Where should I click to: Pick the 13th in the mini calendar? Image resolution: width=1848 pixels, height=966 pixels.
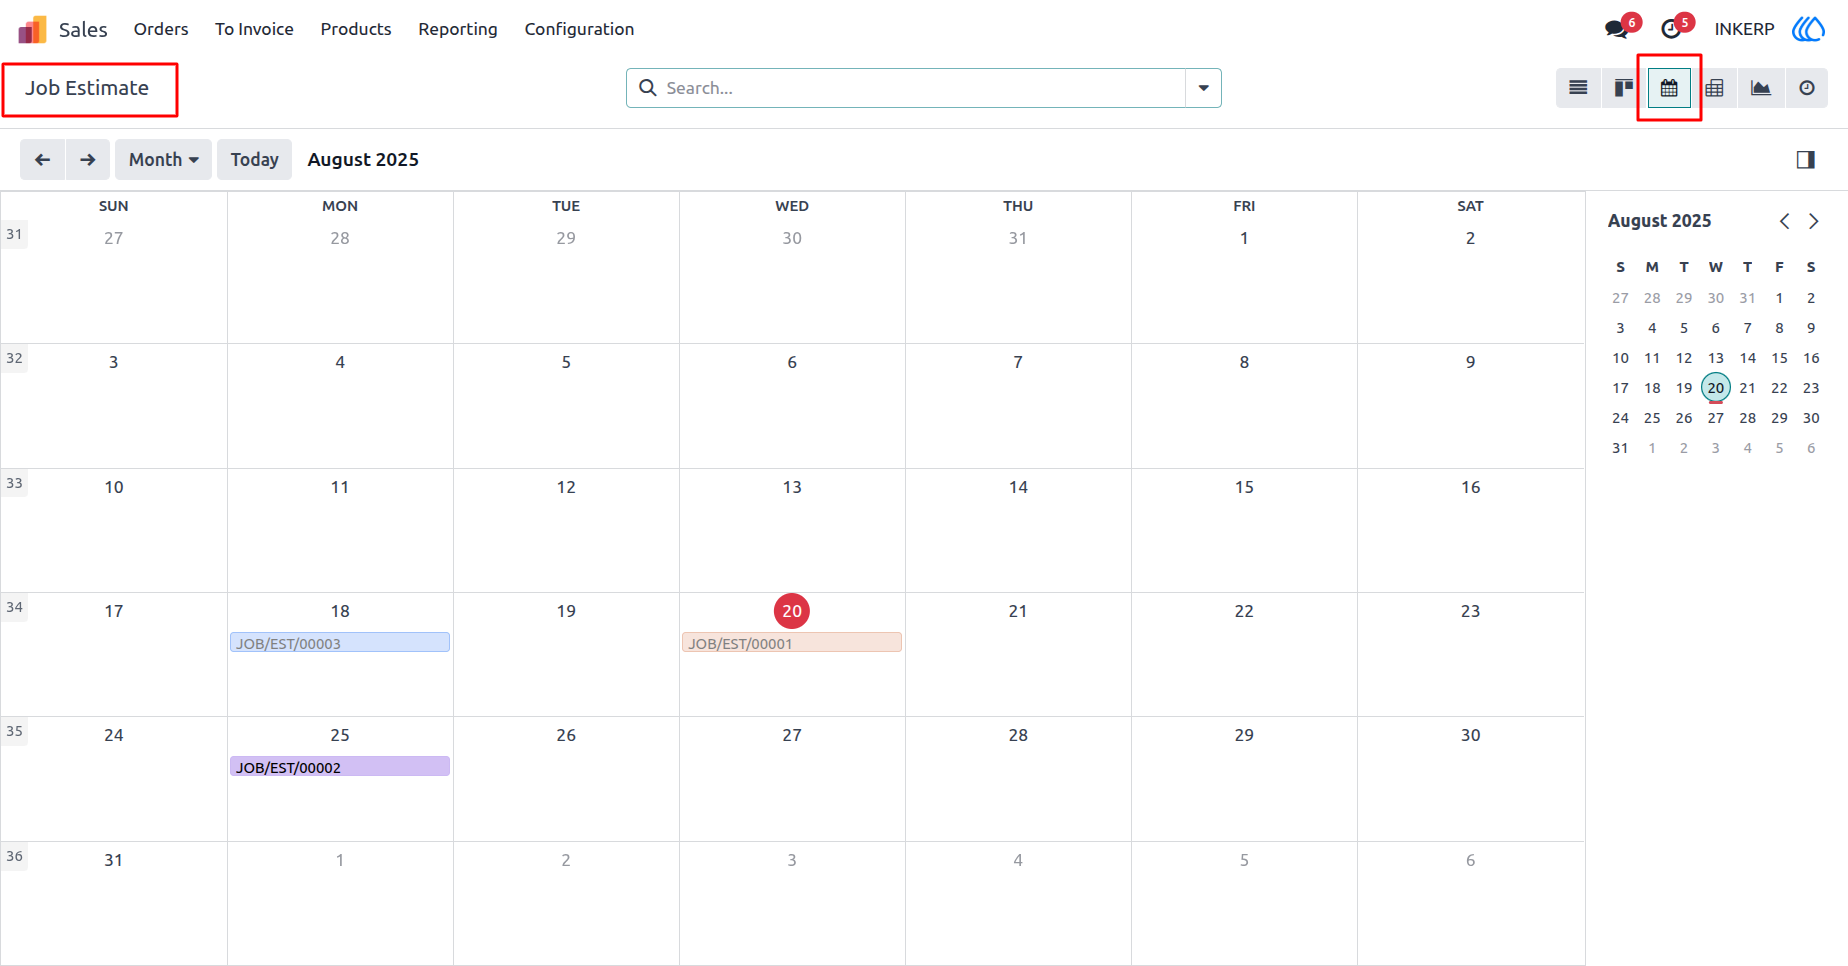1716,358
